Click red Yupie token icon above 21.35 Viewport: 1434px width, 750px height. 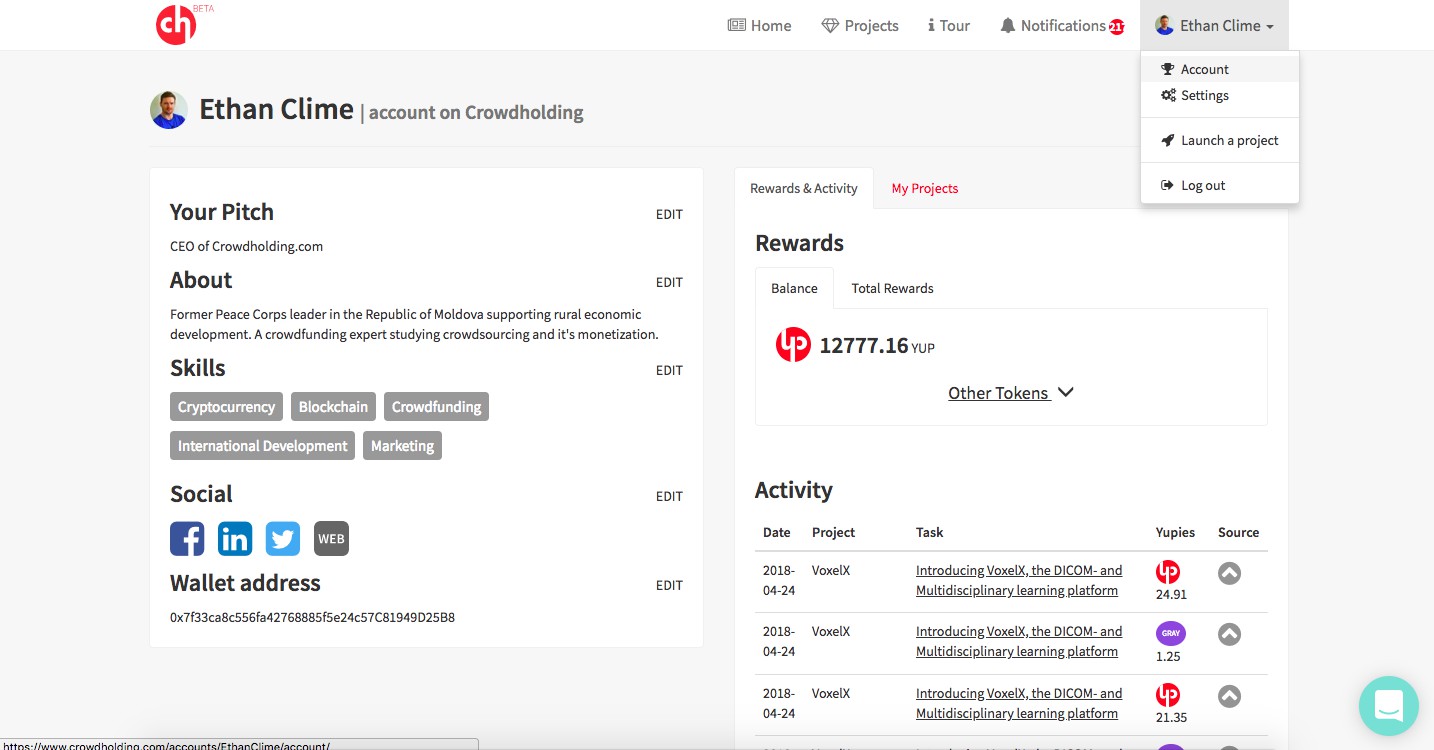click(1168, 695)
